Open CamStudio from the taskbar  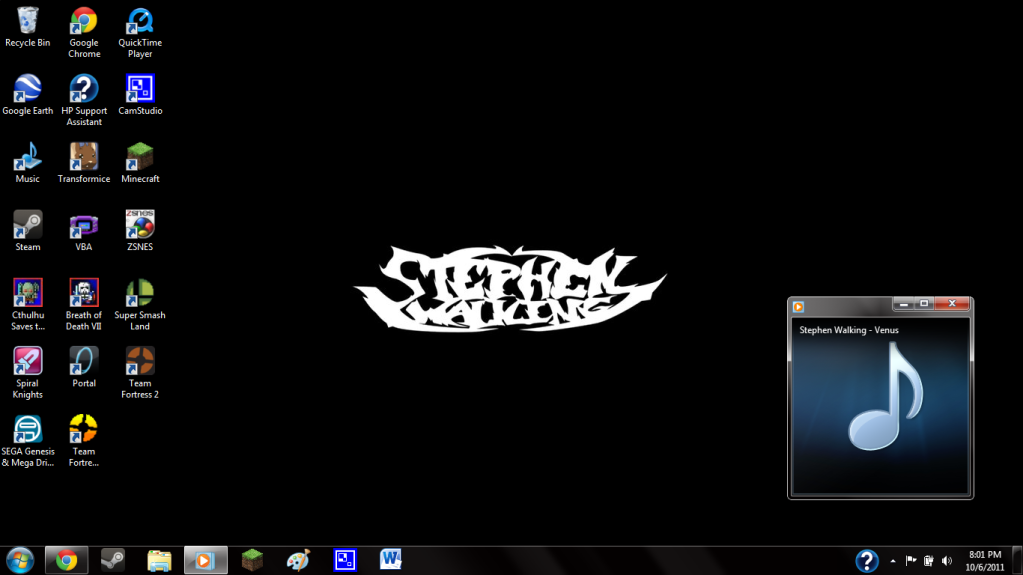(x=345, y=561)
